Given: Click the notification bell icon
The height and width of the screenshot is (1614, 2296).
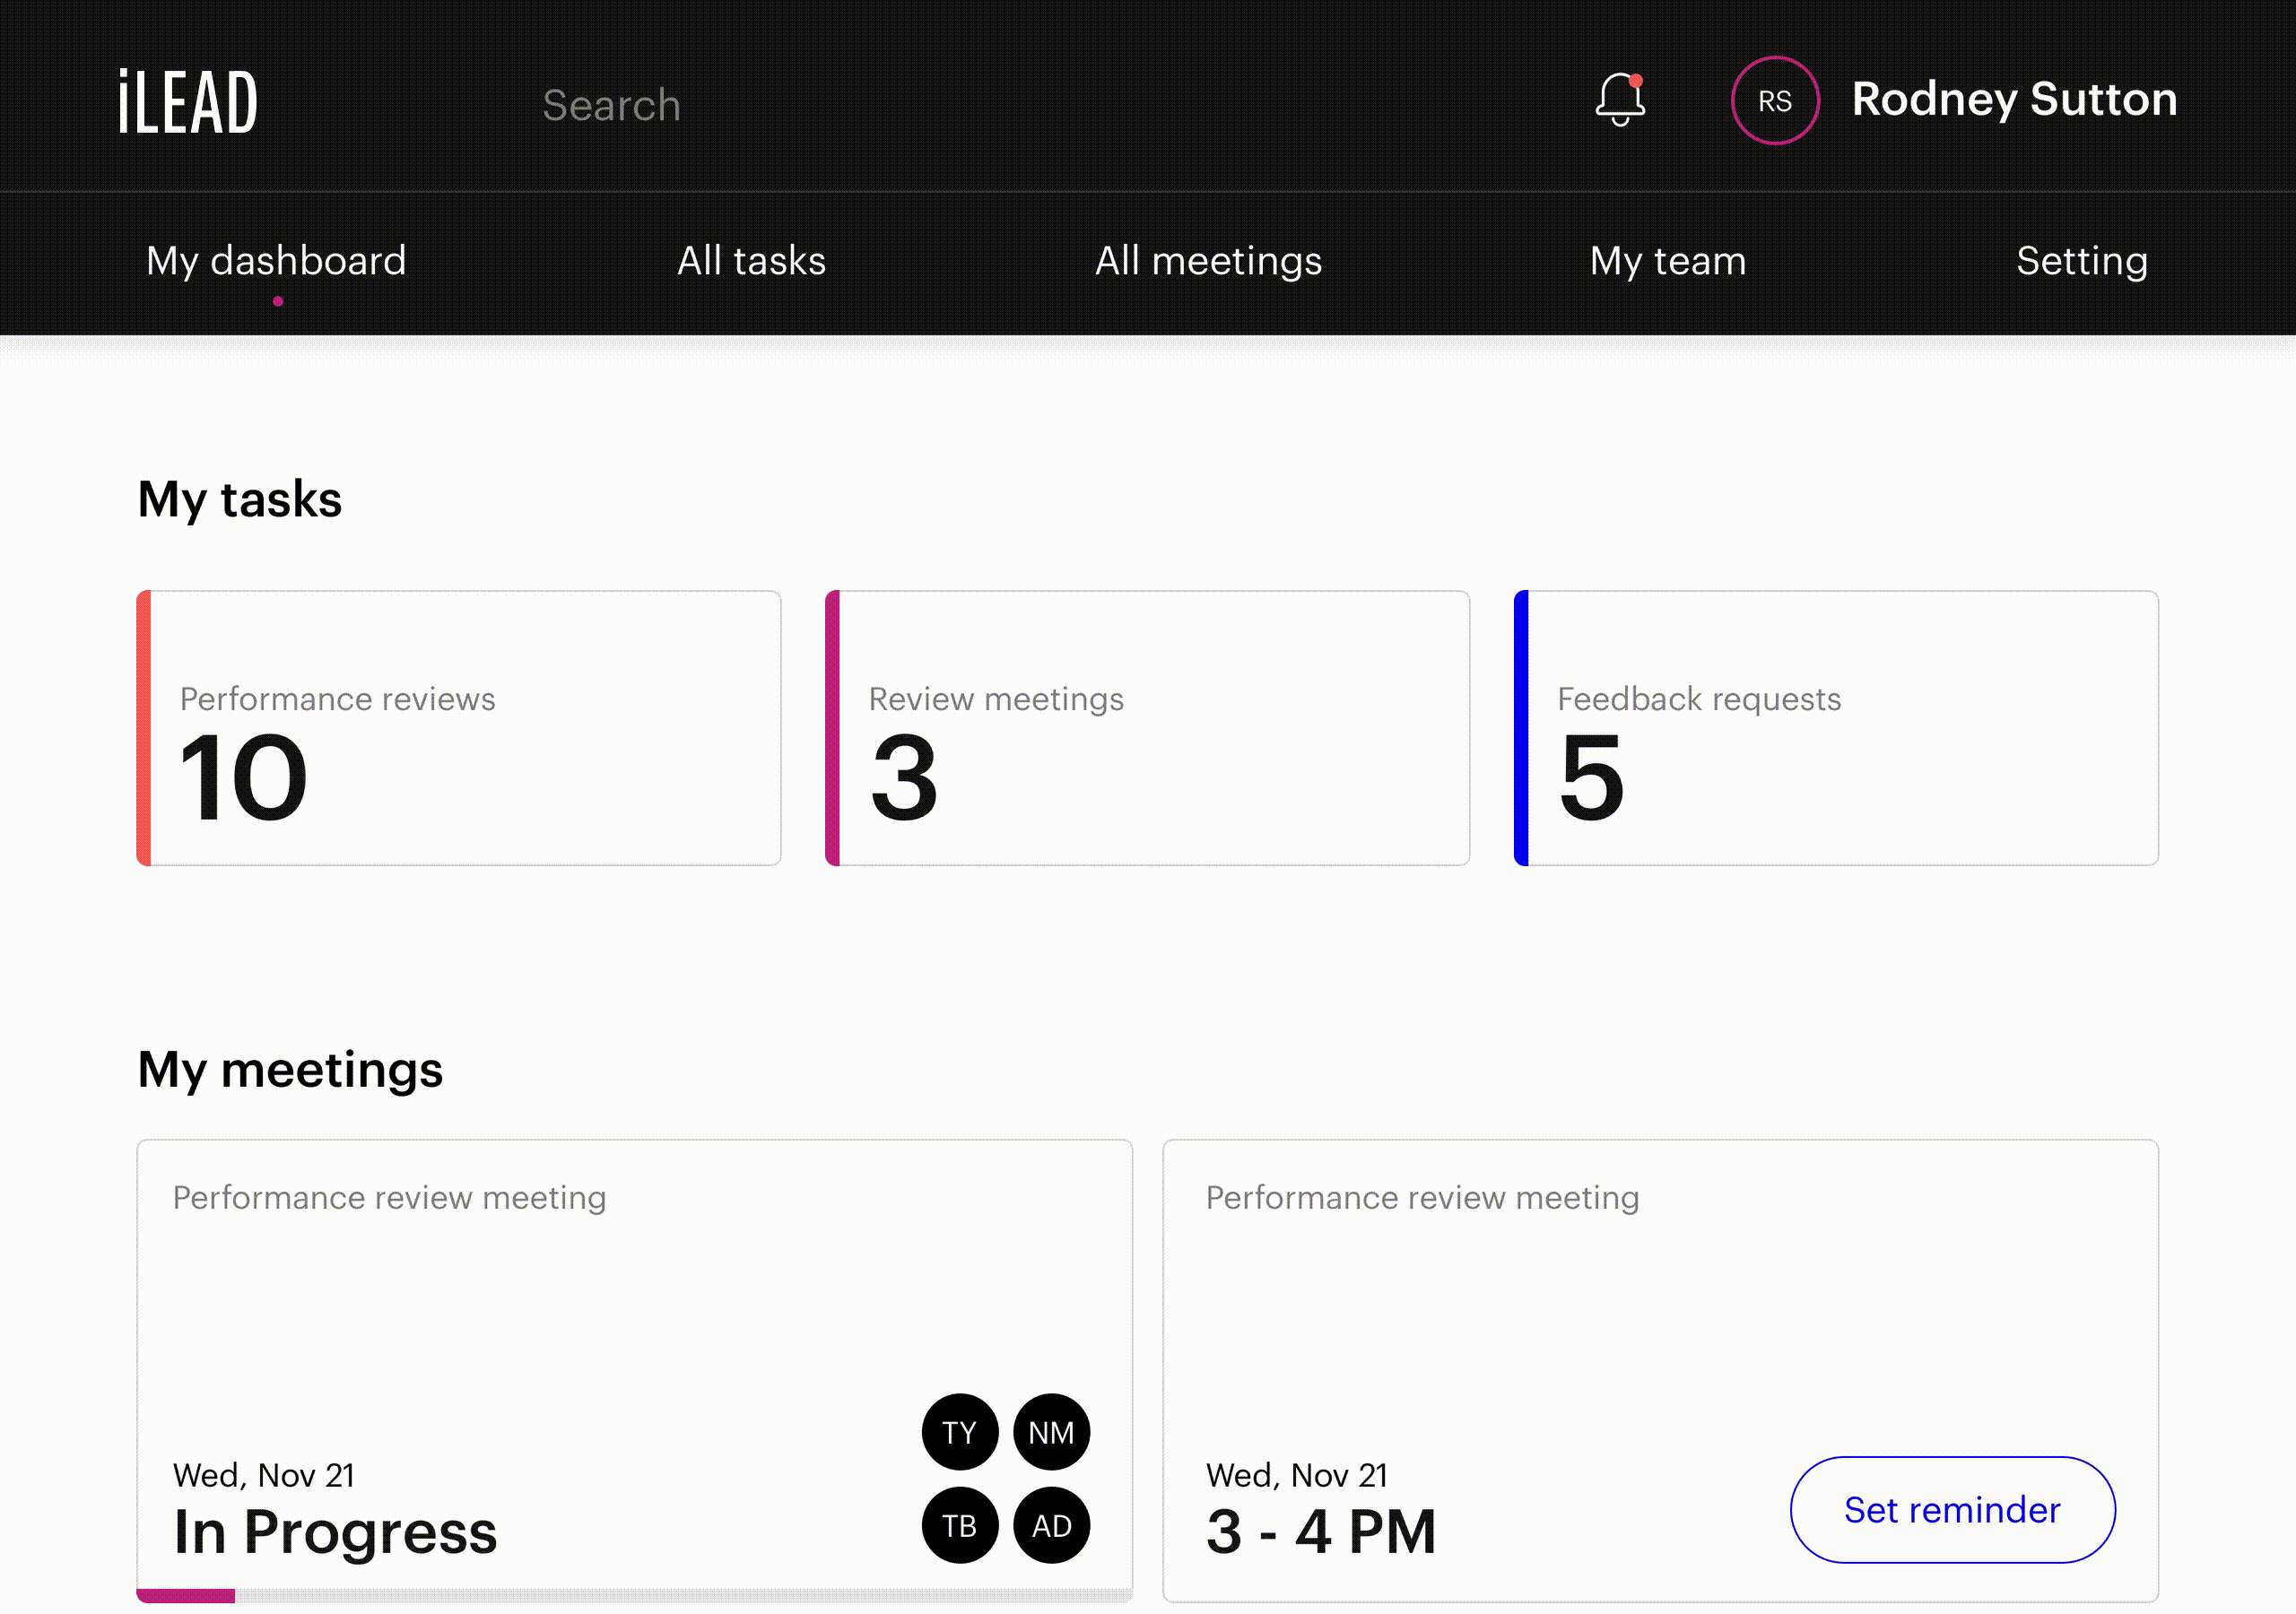Looking at the screenshot, I should (x=1619, y=100).
